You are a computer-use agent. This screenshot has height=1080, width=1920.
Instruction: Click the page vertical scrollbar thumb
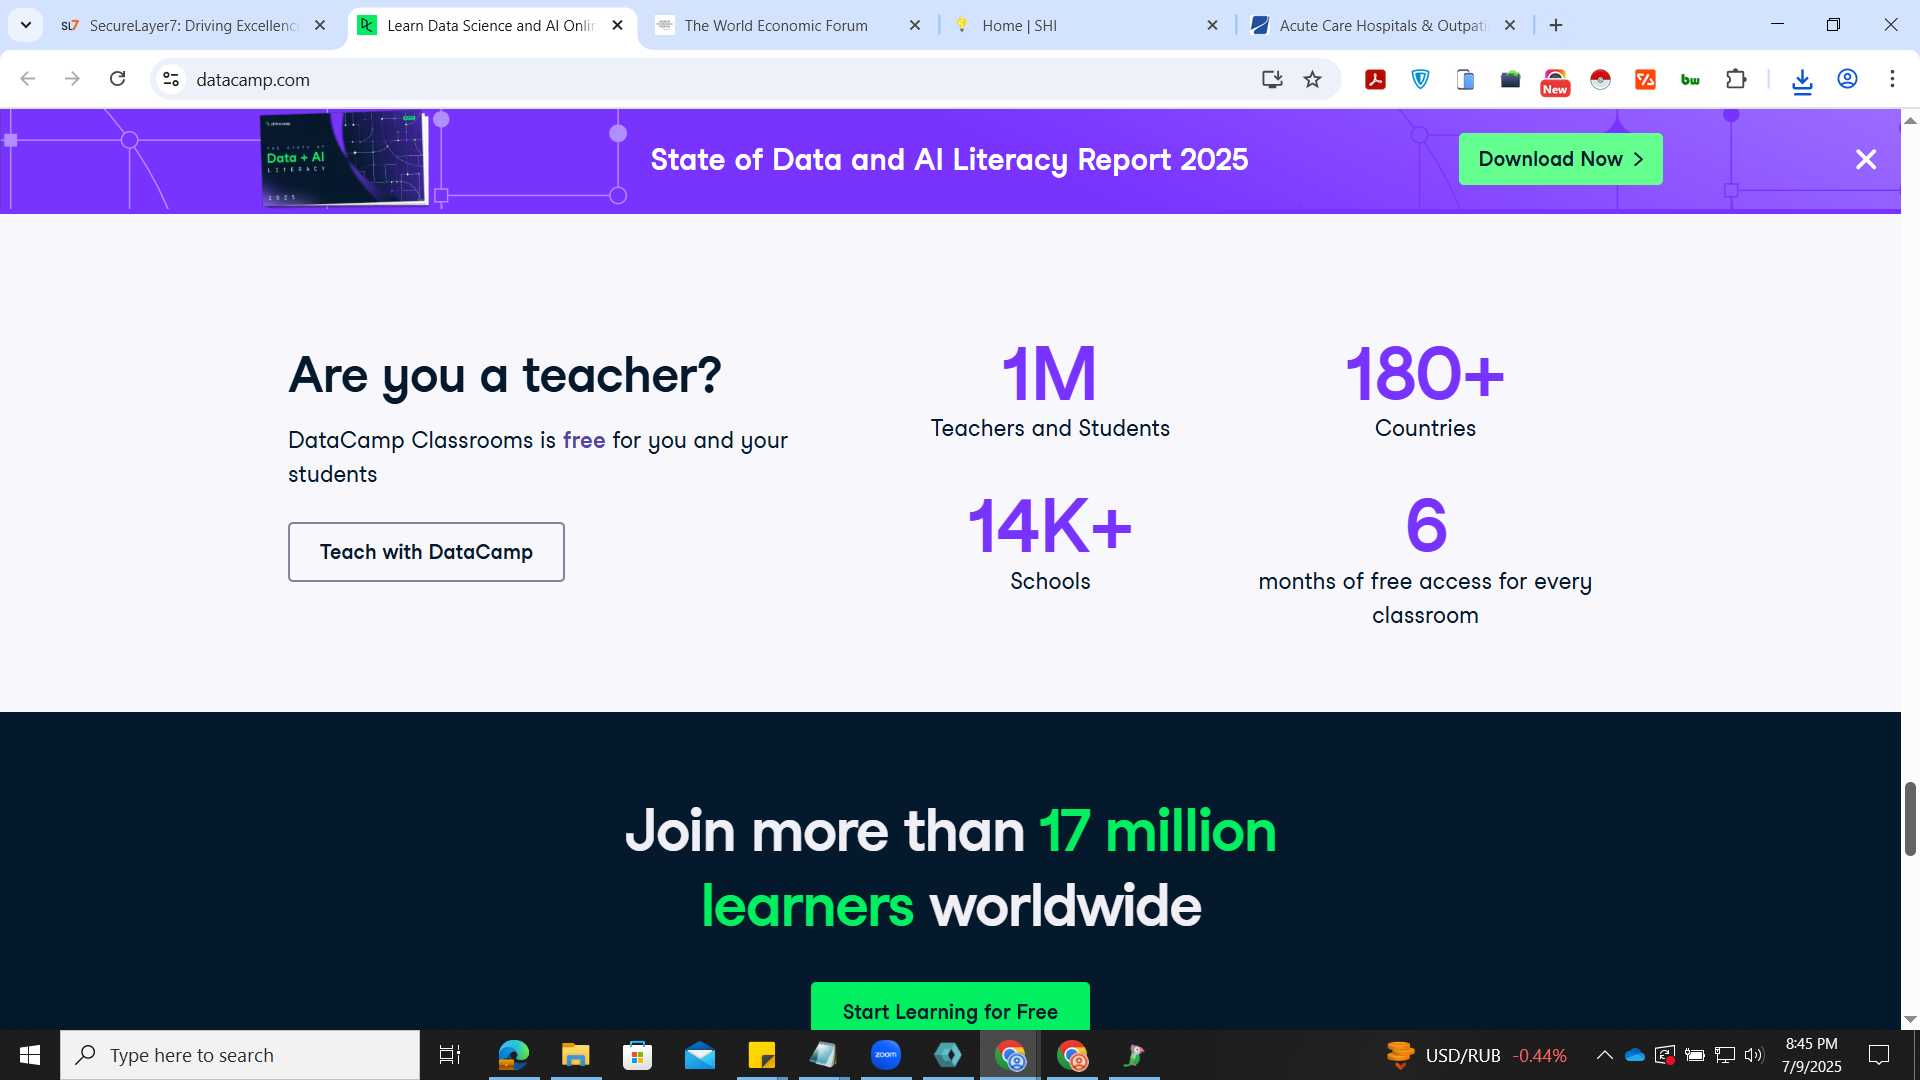pos(1910,819)
